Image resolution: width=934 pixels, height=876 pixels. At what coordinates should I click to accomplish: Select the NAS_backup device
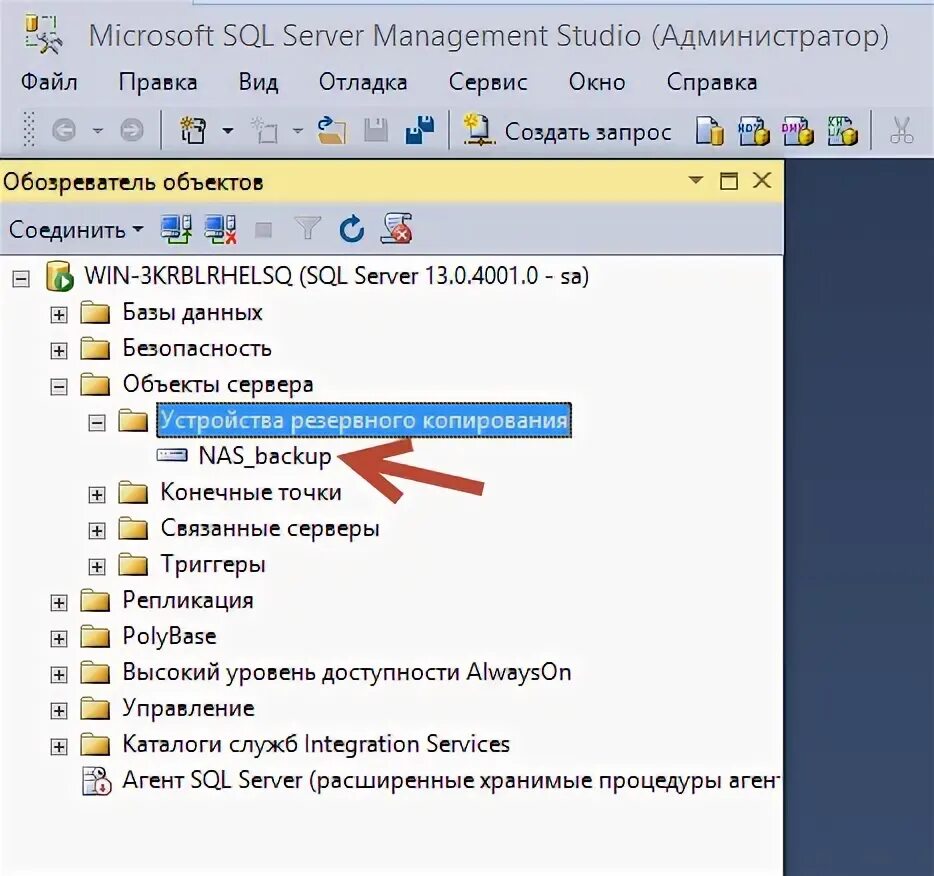(x=264, y=456)
